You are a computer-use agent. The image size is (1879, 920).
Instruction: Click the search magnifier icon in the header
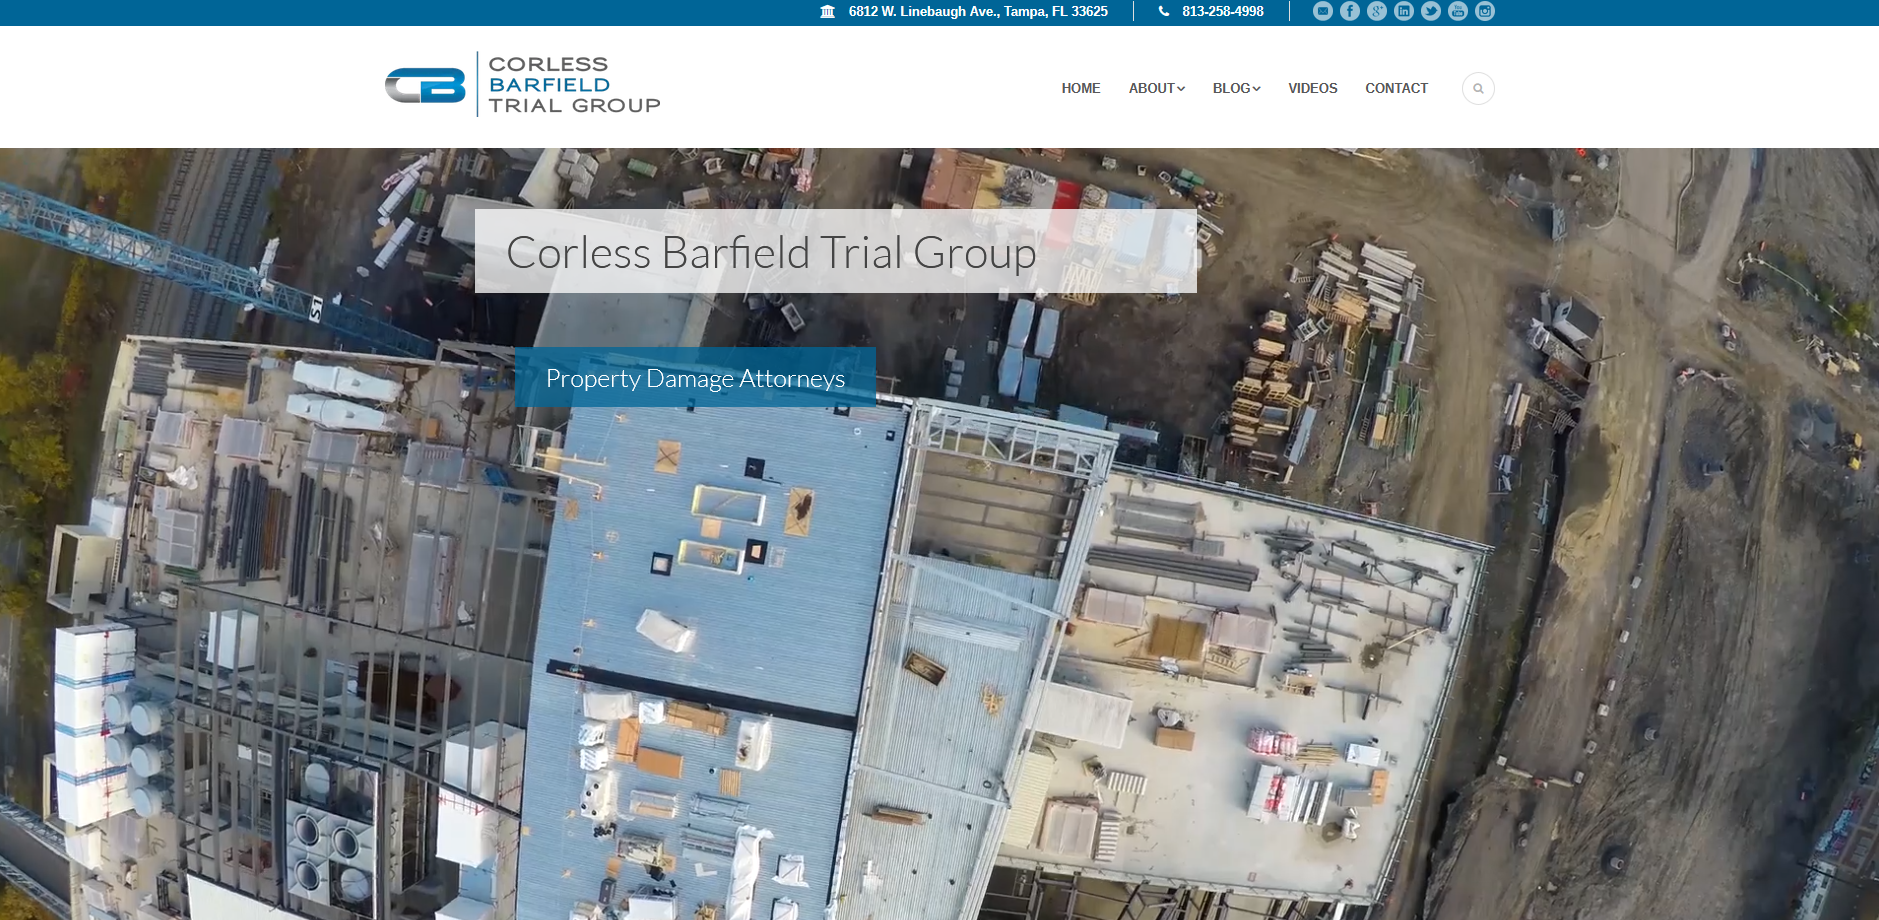pyautogui.click(x=1478, y=88)
